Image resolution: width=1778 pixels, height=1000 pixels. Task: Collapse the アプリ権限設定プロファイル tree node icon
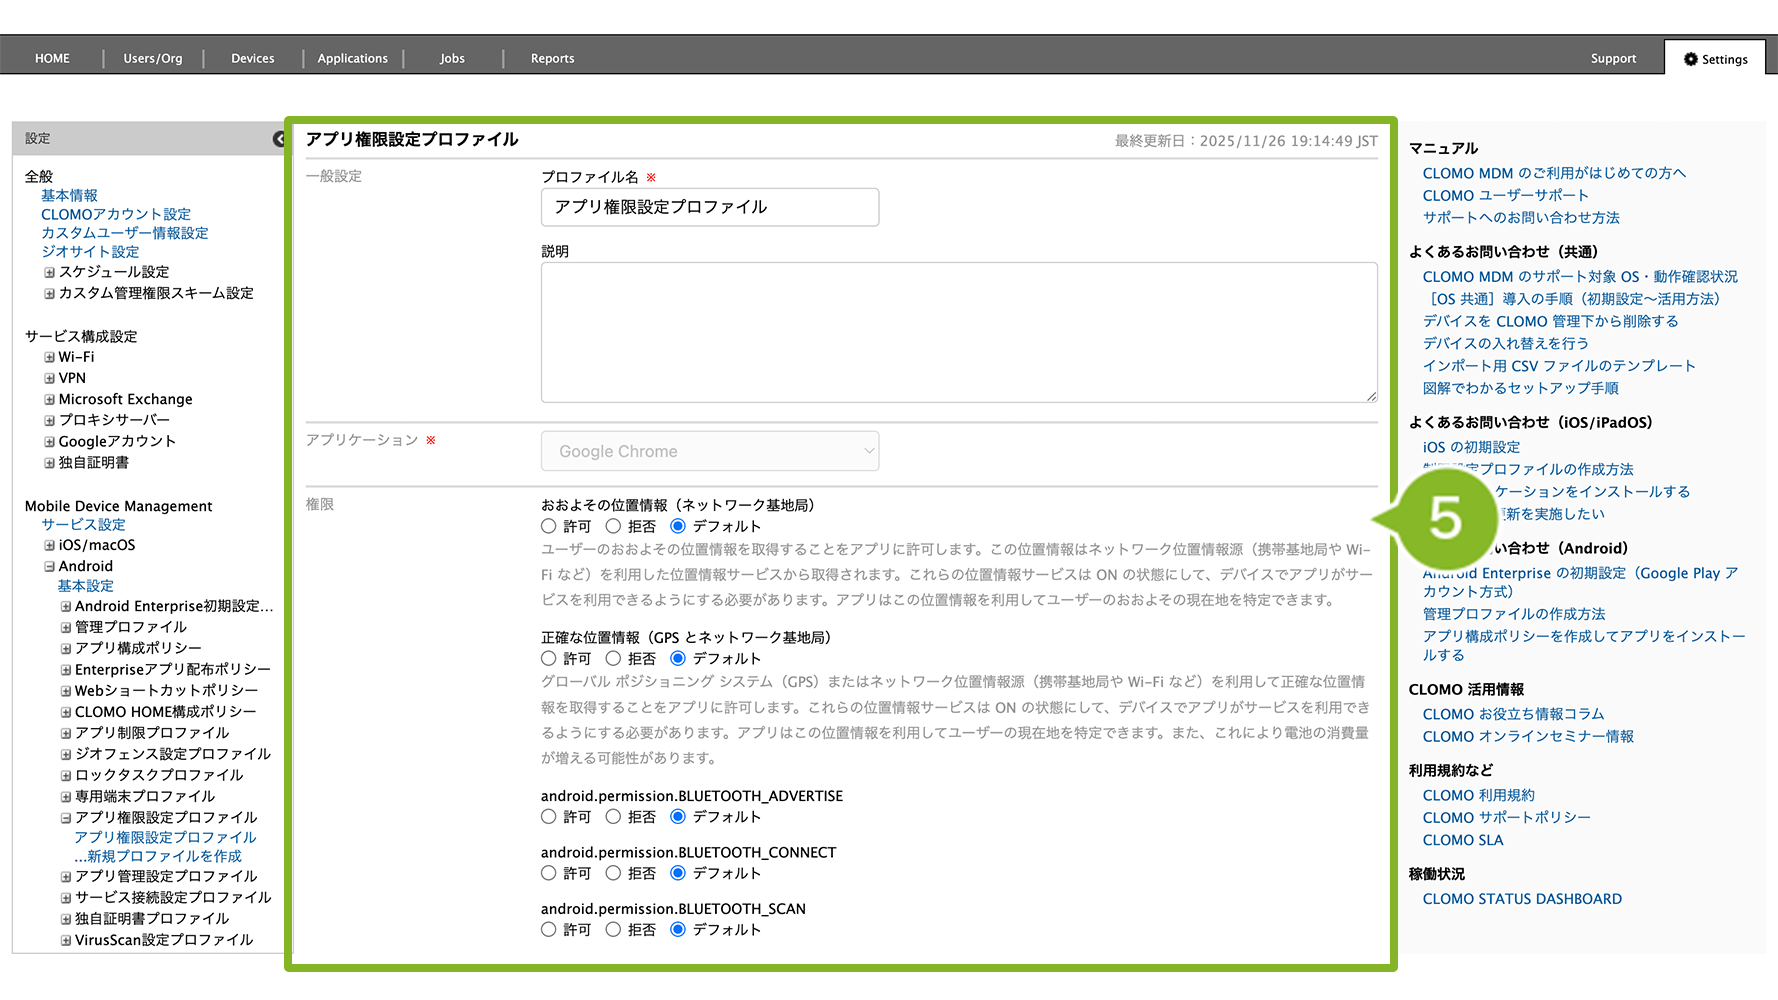click(x=66, y=818)
